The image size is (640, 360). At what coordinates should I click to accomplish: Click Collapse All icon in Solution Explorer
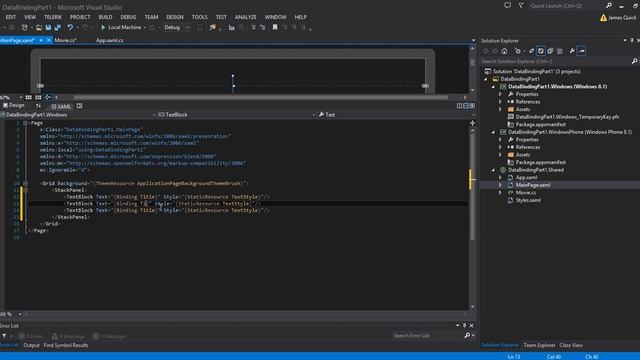pyautogui.click(x=550, y=51)
